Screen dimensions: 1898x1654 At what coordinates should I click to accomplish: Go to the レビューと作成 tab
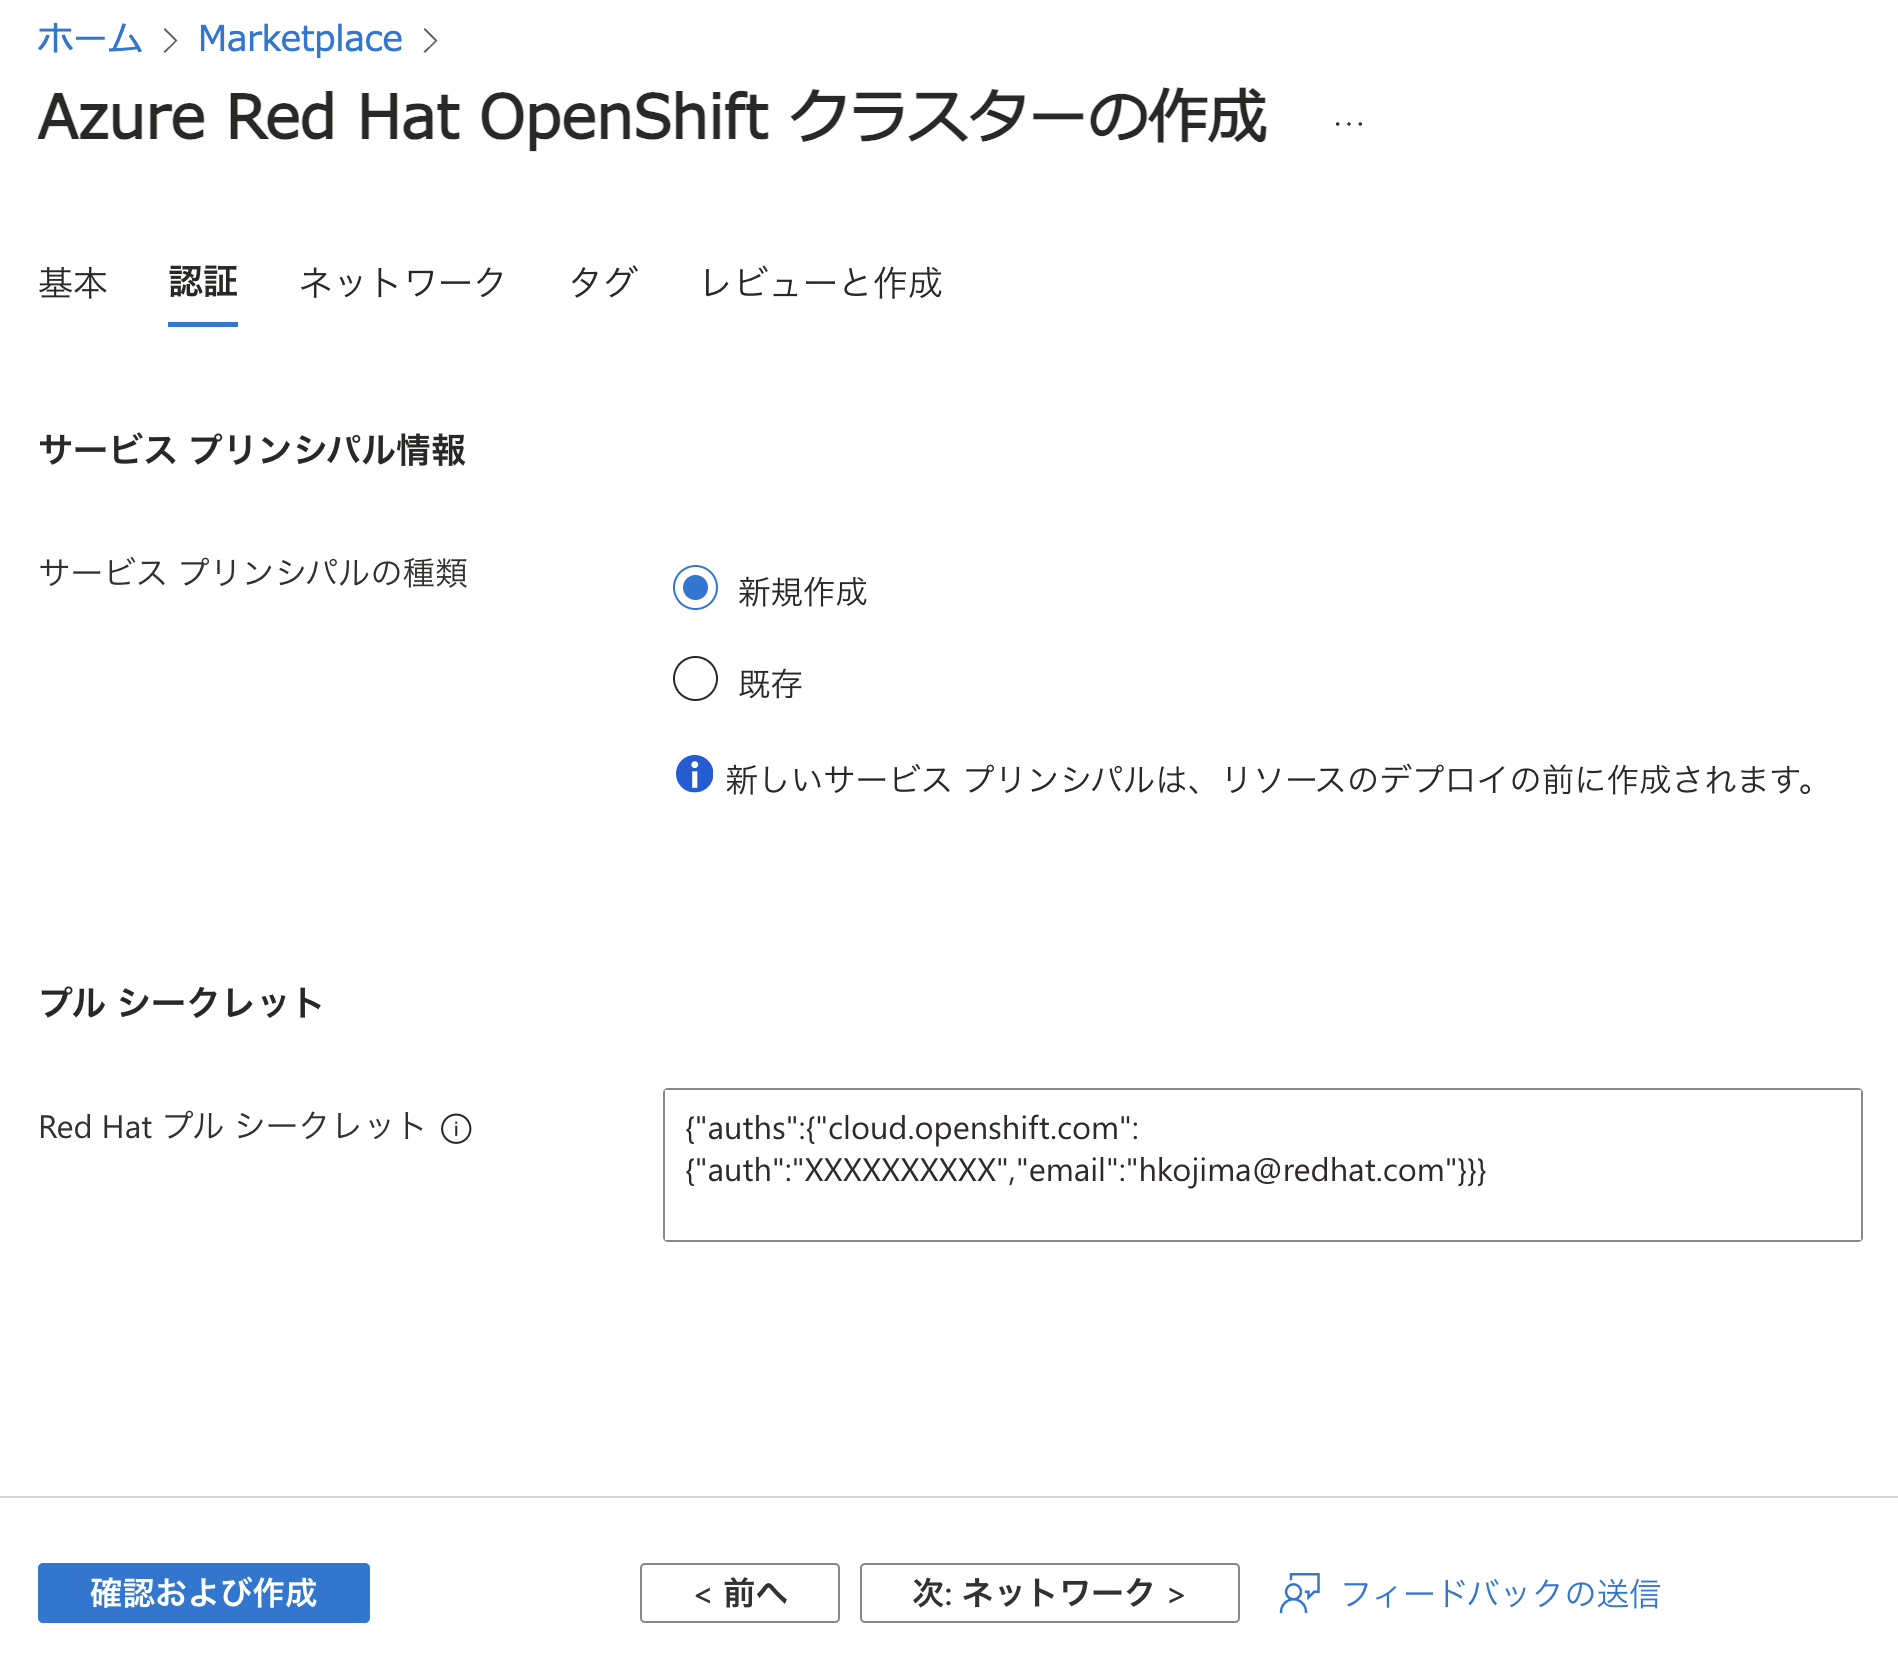pyautogui.click(x=821, y=283)
